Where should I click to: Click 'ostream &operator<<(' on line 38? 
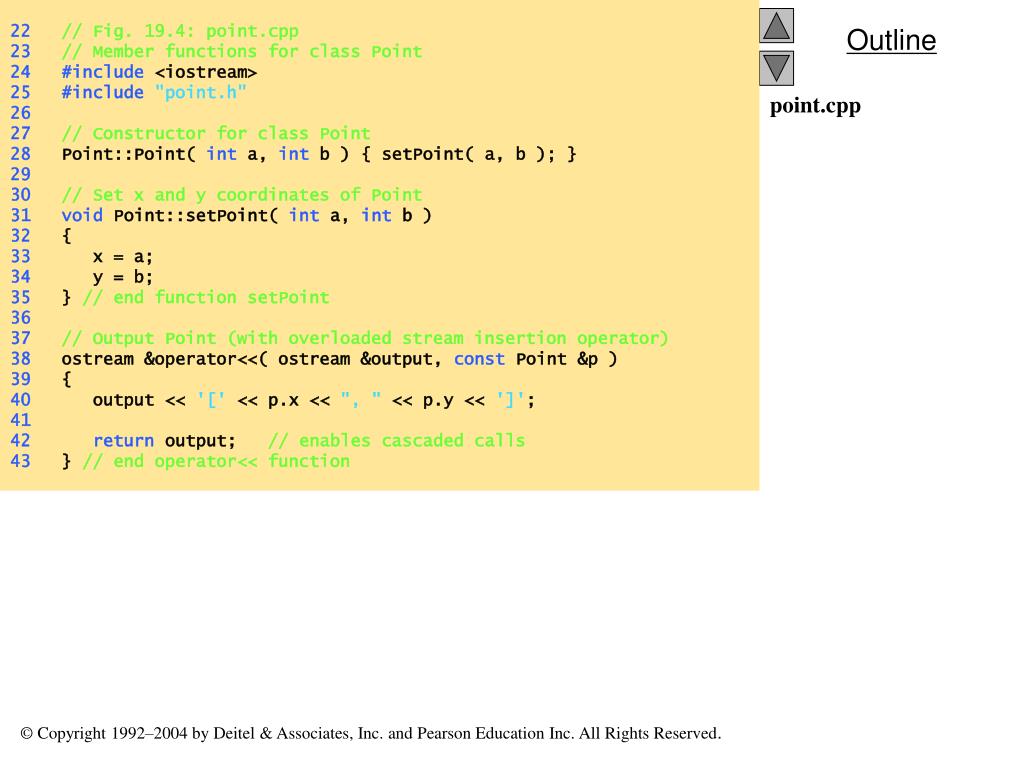pyautogui.click(x=165, y=359)
